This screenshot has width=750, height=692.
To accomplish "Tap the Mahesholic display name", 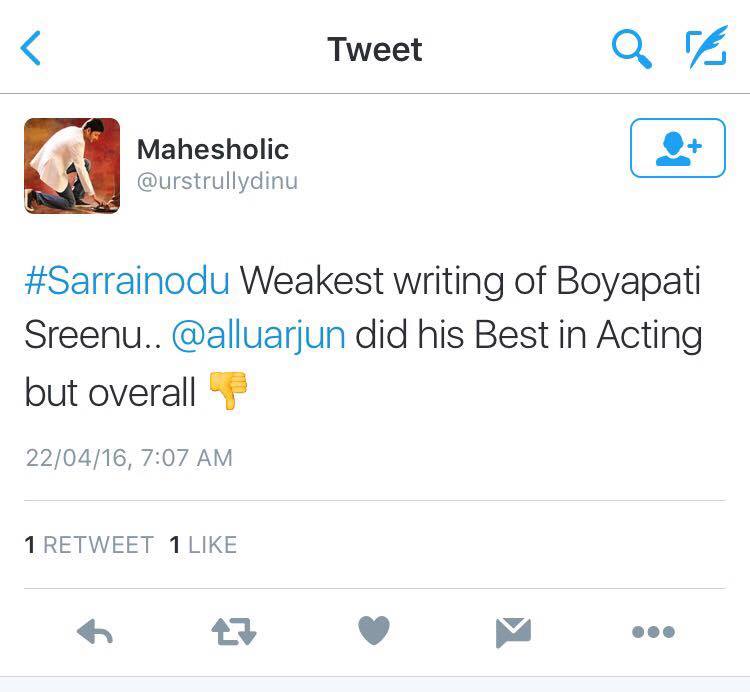I will (x=212, y=150).
